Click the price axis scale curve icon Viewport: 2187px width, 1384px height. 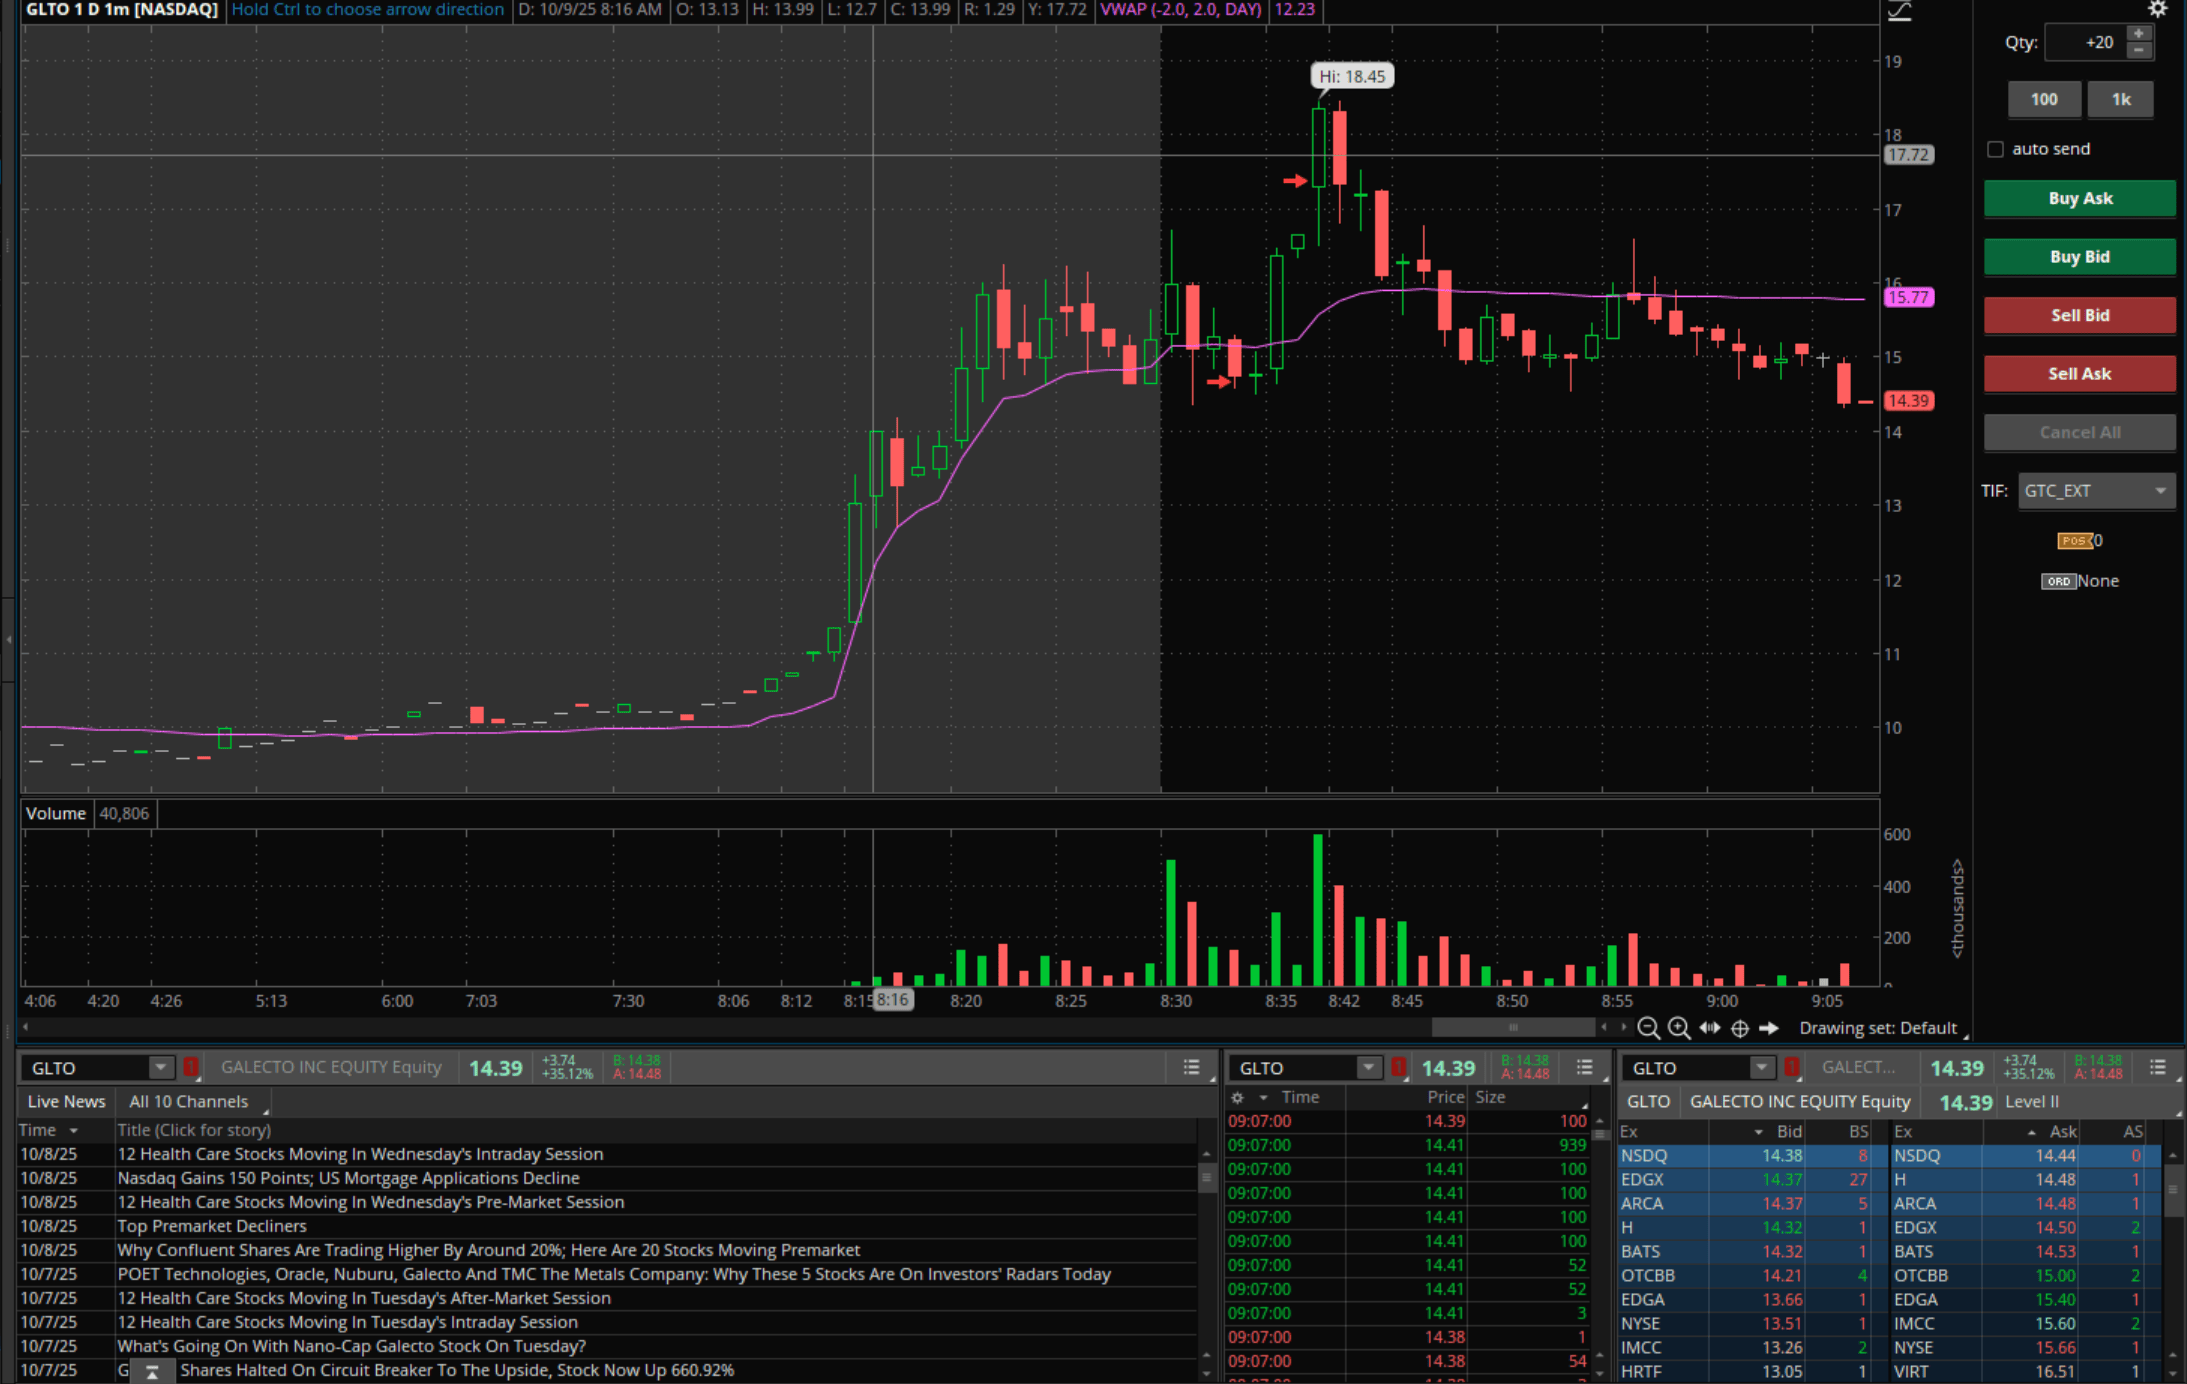1899,12
